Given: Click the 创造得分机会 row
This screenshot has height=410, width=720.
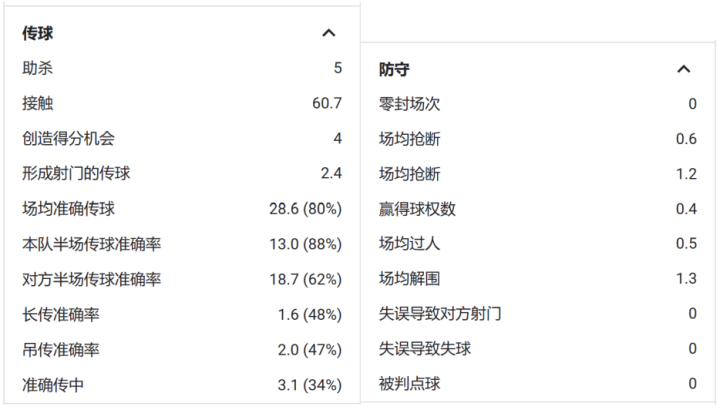Looking at the screenshot, I should click(68, 138).
